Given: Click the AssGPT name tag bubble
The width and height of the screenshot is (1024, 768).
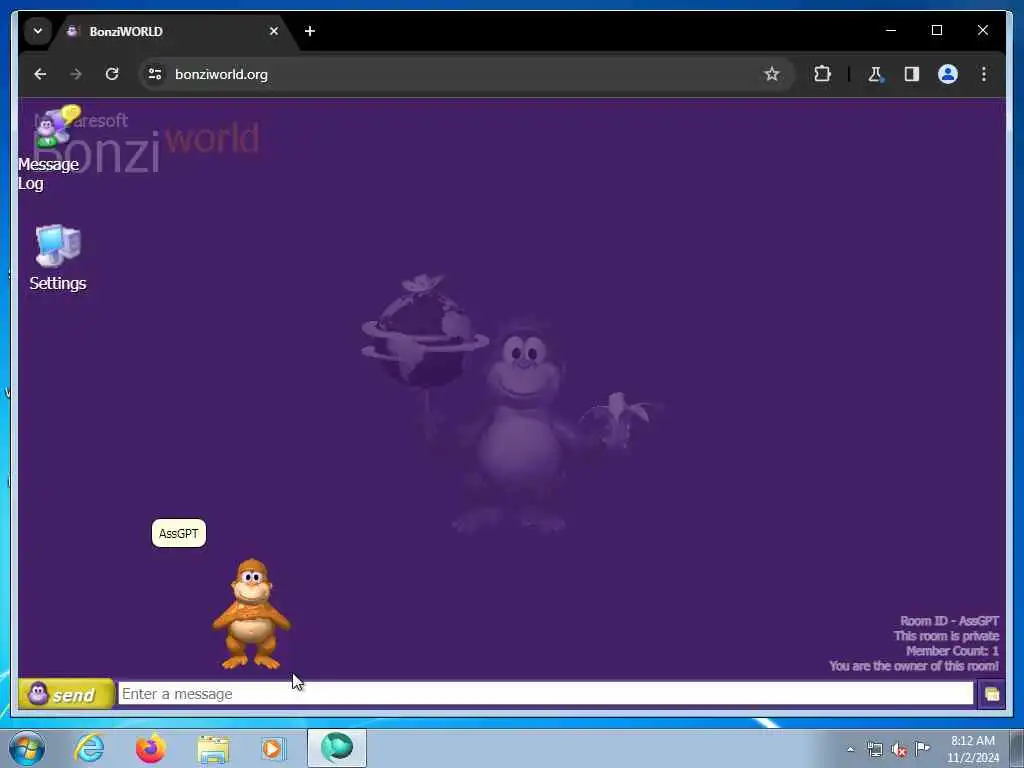Looking at the screenshot, I should click(x=179, y=534).
